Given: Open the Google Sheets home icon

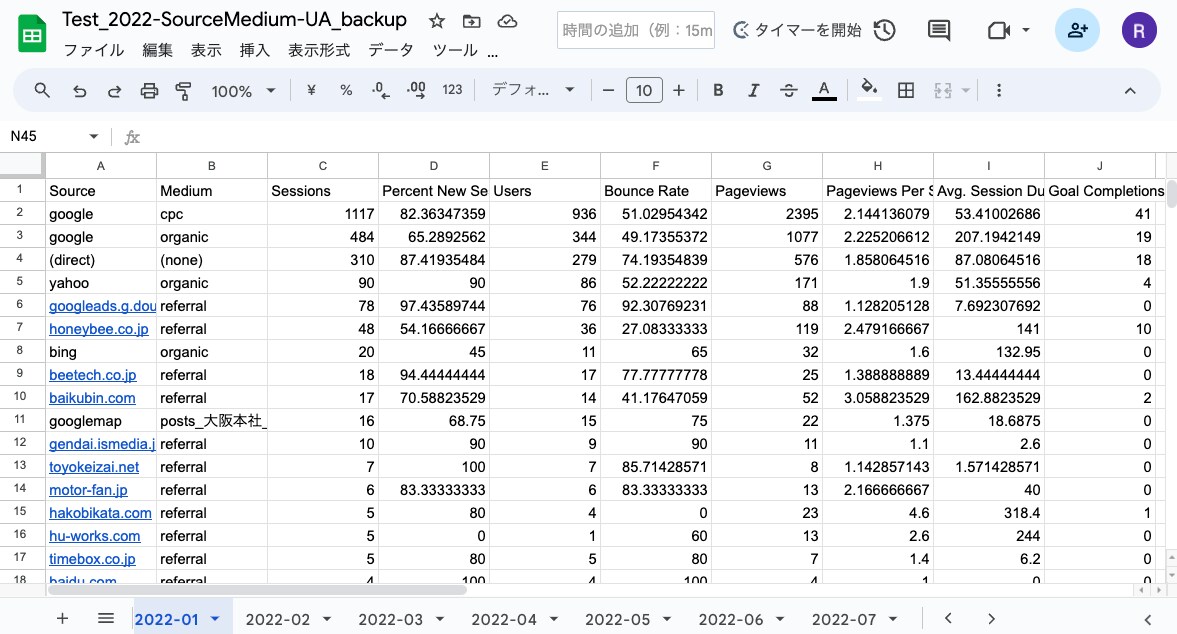Looking at the screenshot, I should click(x=32, y=35).
